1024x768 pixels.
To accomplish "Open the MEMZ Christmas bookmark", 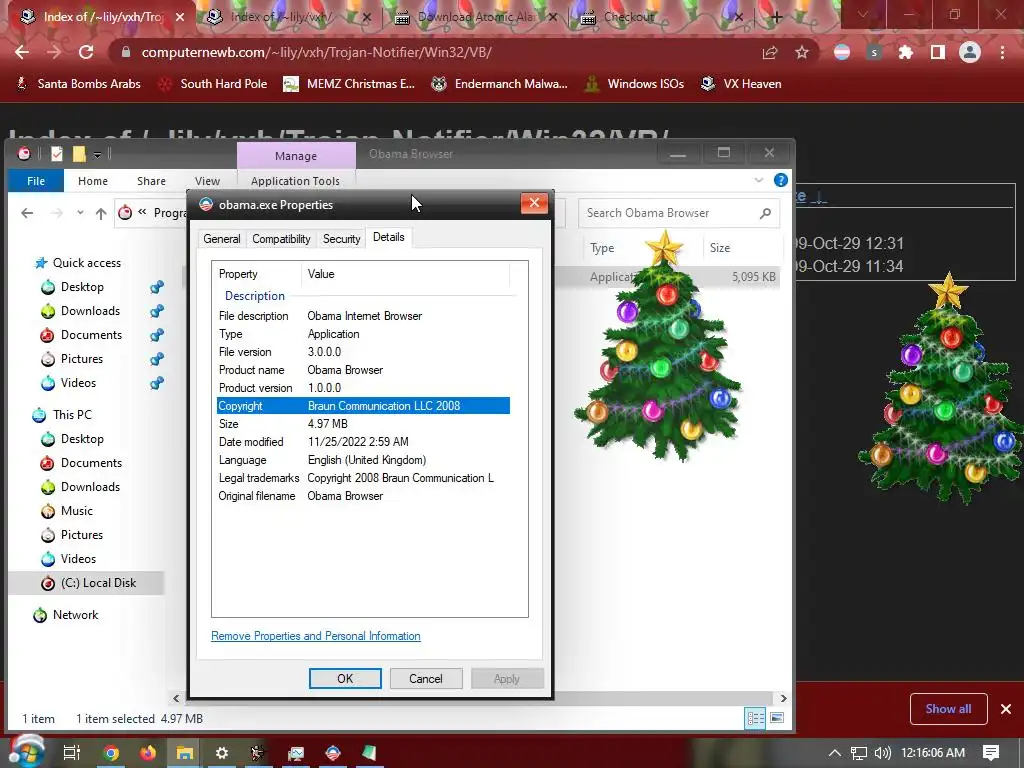I will [349, 84].
